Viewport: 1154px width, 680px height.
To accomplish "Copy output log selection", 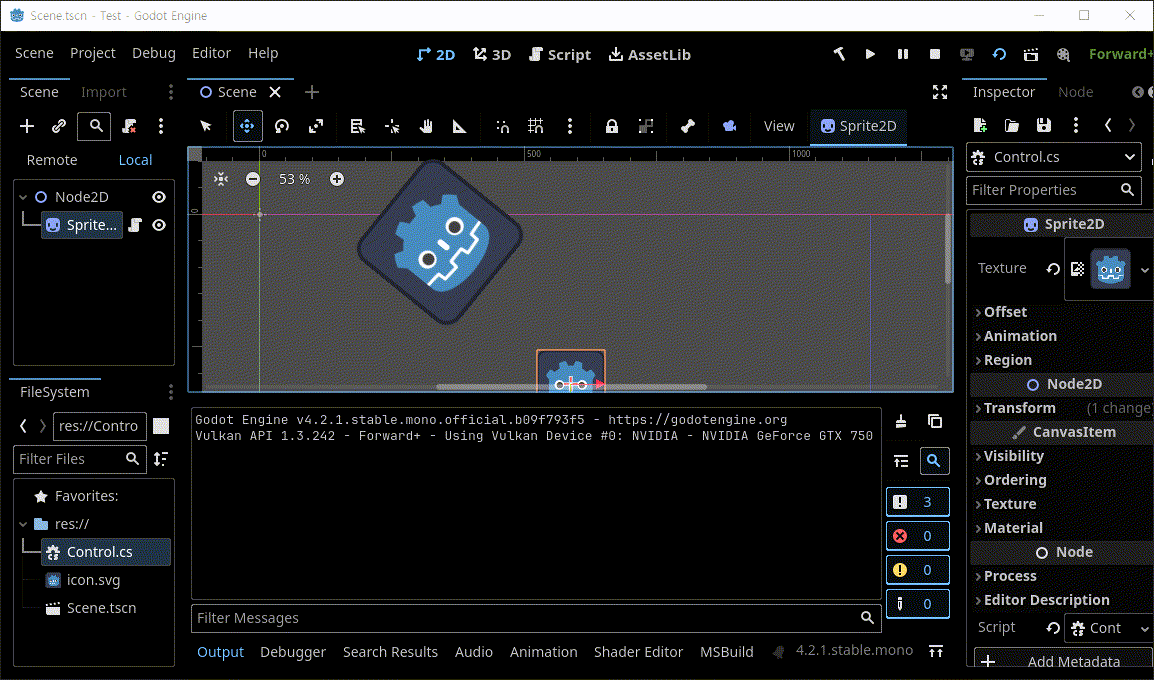I will pos(935,421).
